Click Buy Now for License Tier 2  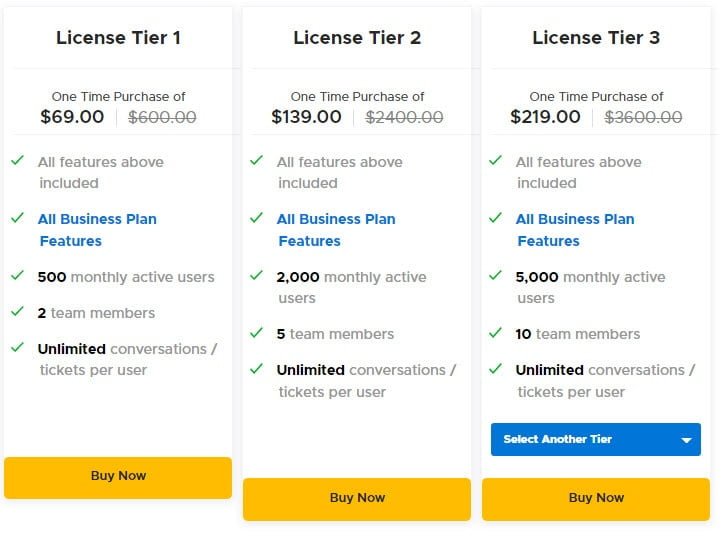point(357,498)
